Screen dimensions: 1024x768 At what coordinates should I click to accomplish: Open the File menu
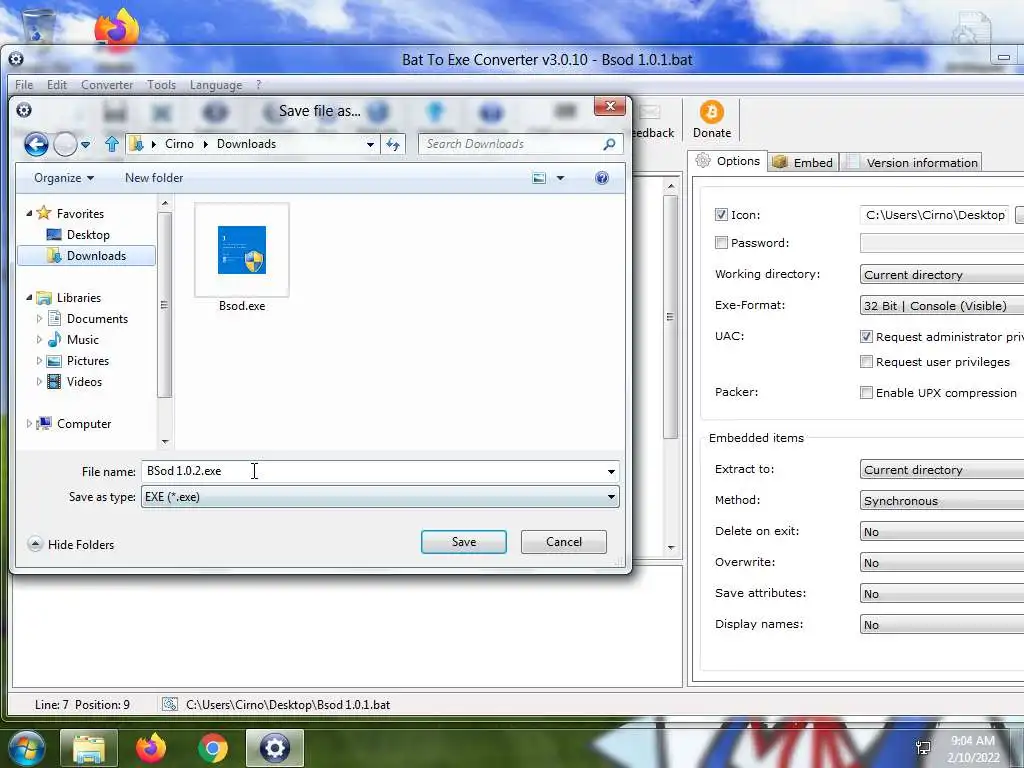[x=24, y=85]
